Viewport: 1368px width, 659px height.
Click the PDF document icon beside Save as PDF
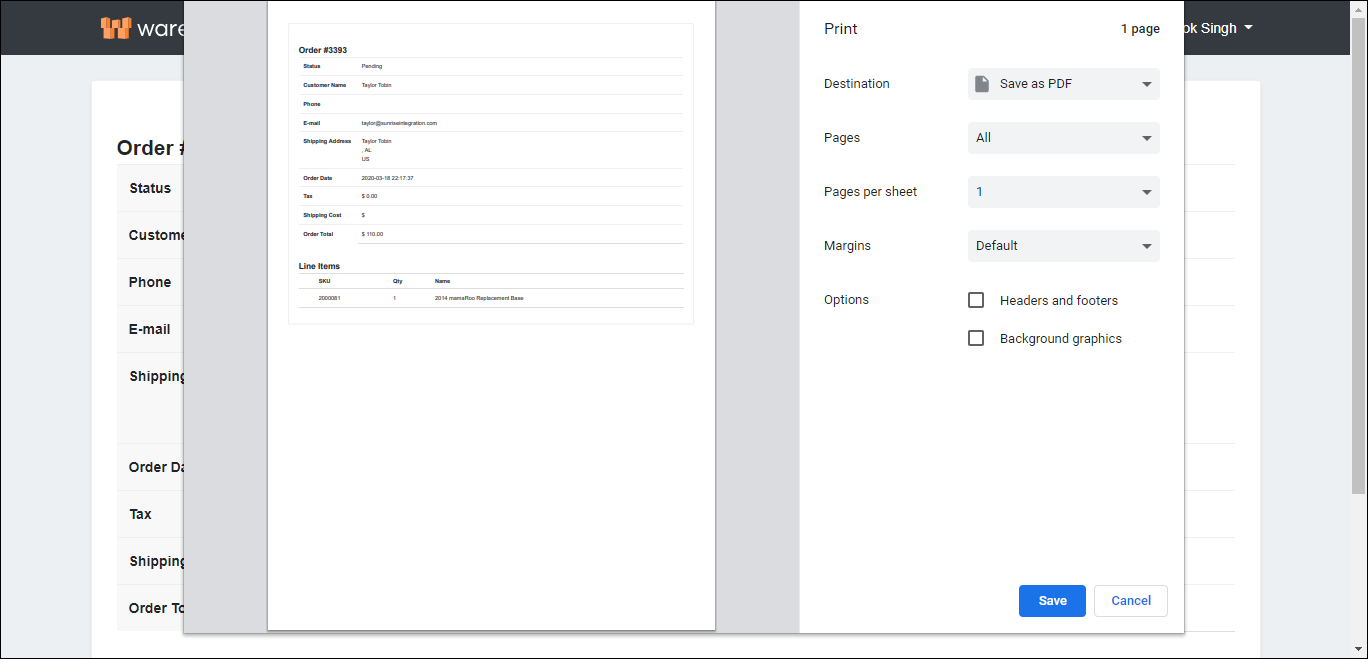tap(981, 83)
